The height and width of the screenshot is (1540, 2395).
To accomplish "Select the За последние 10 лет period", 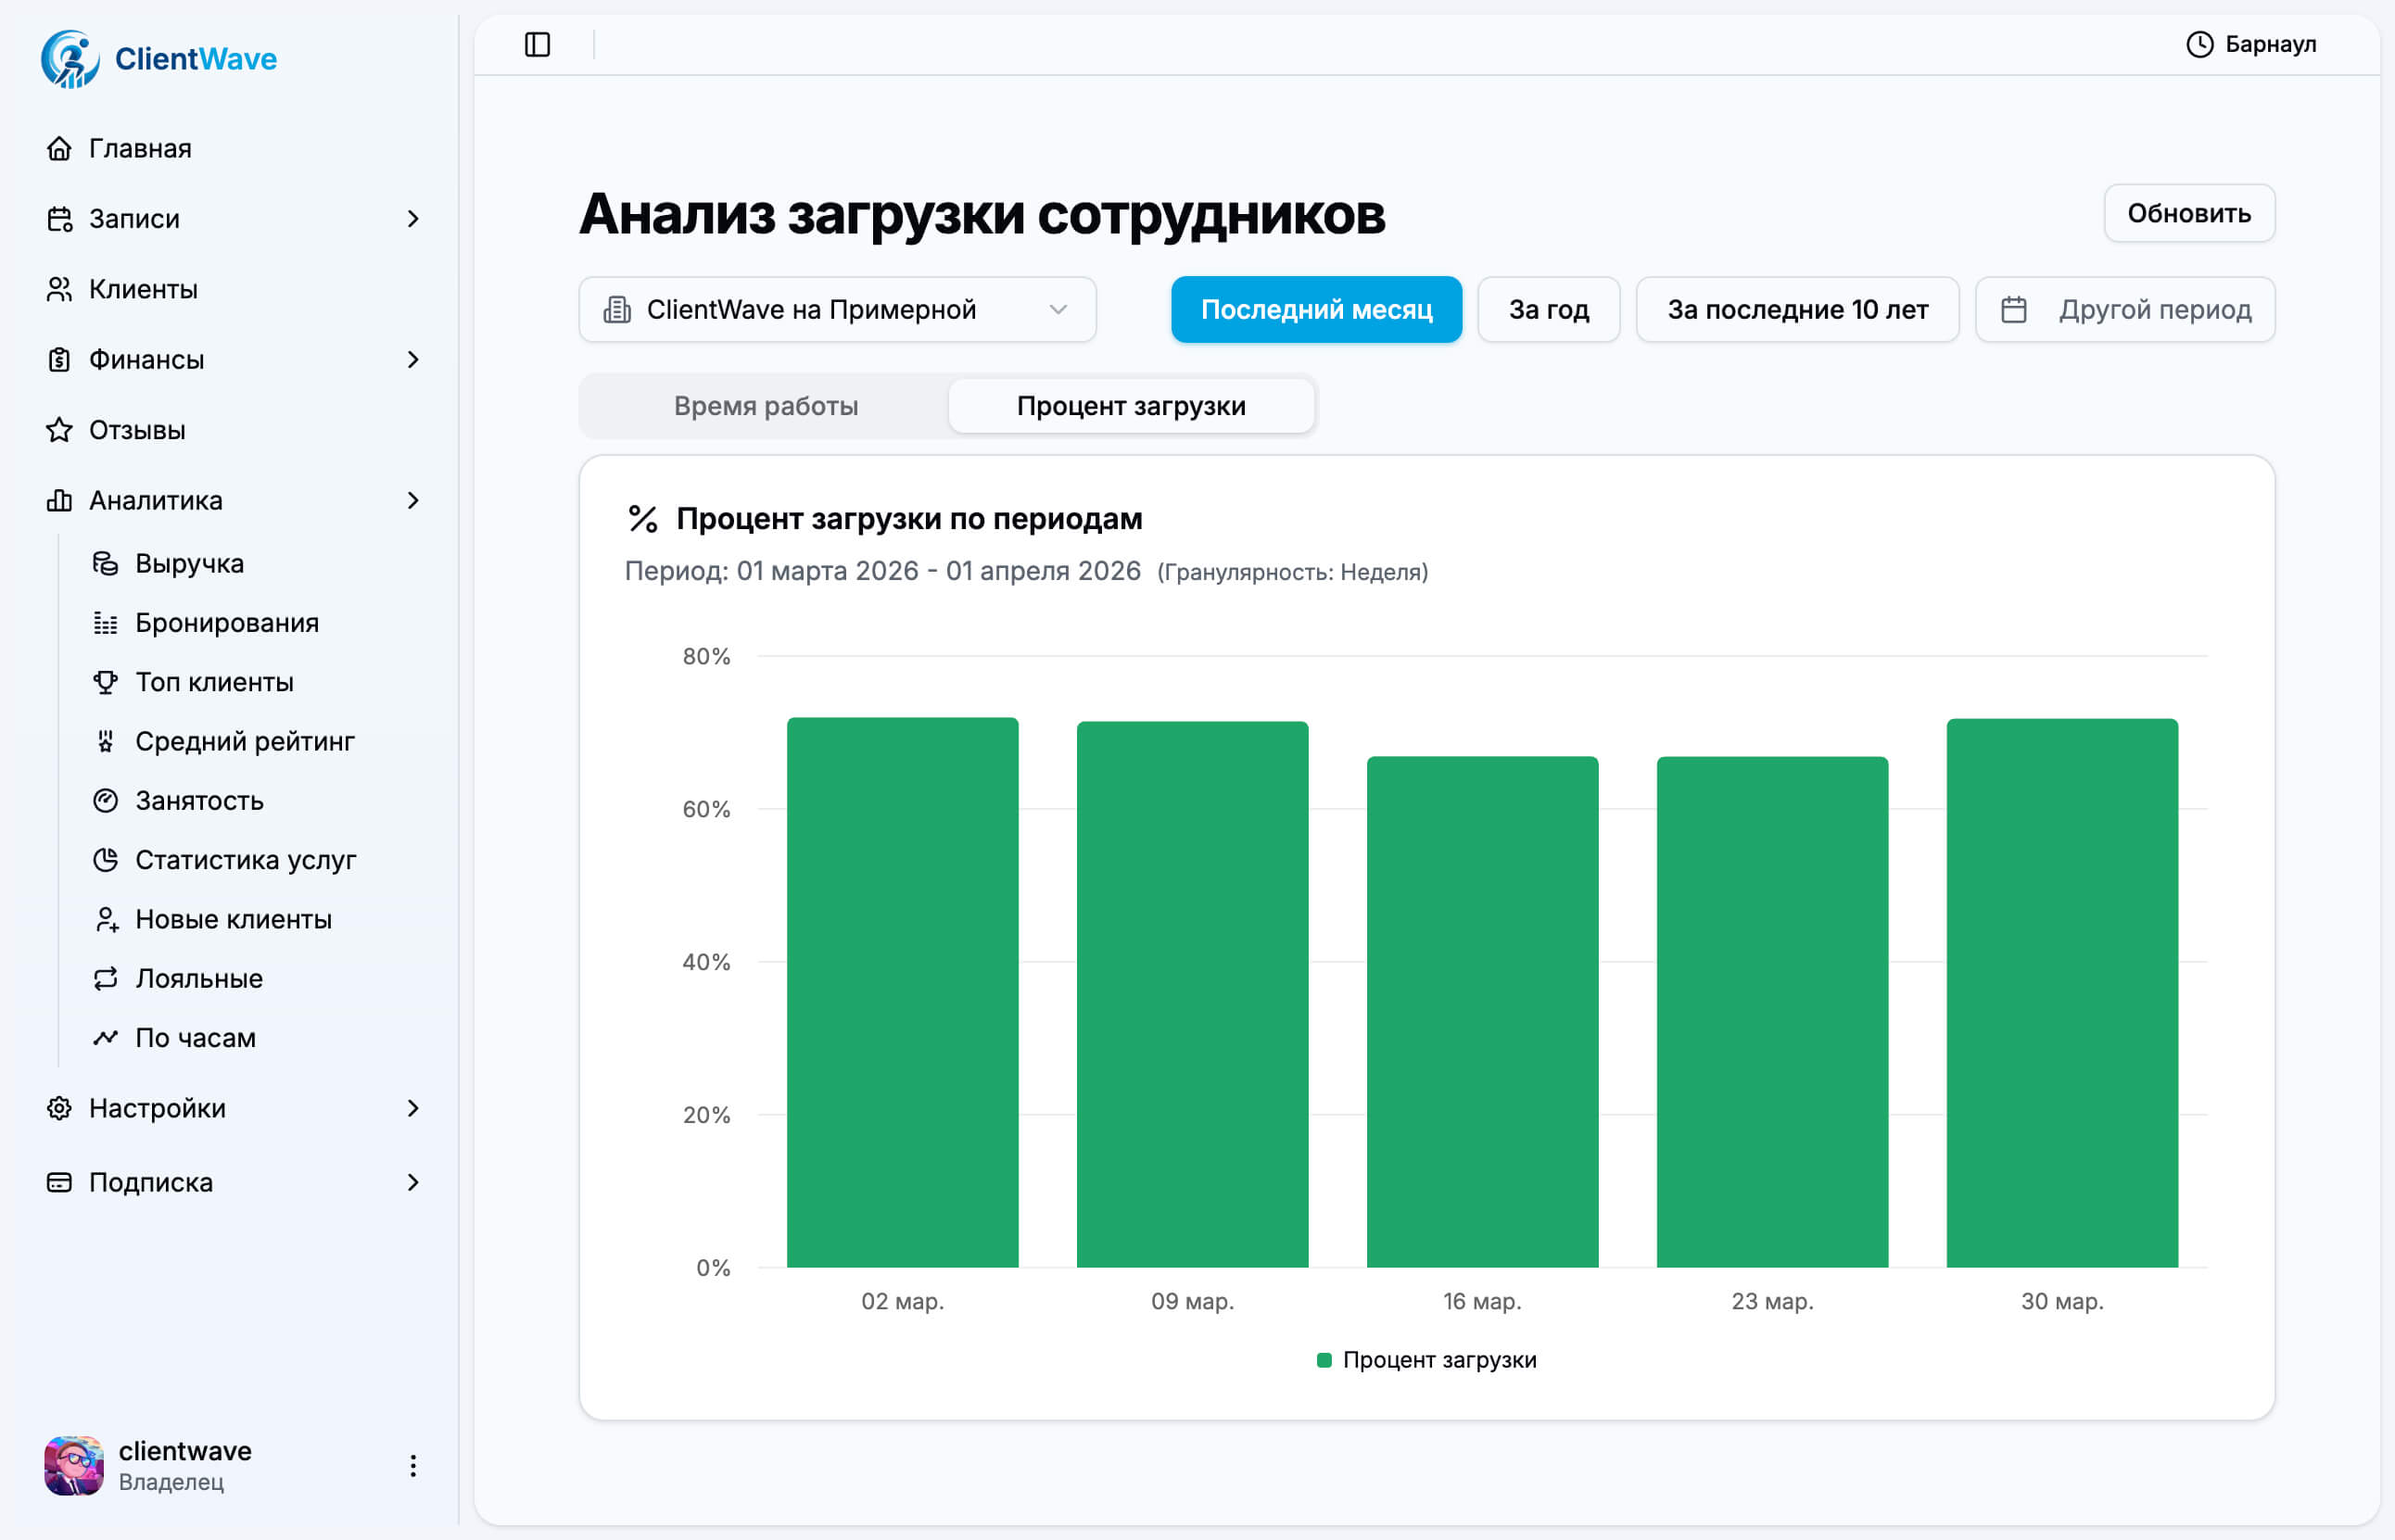I will pos(1797,309).
